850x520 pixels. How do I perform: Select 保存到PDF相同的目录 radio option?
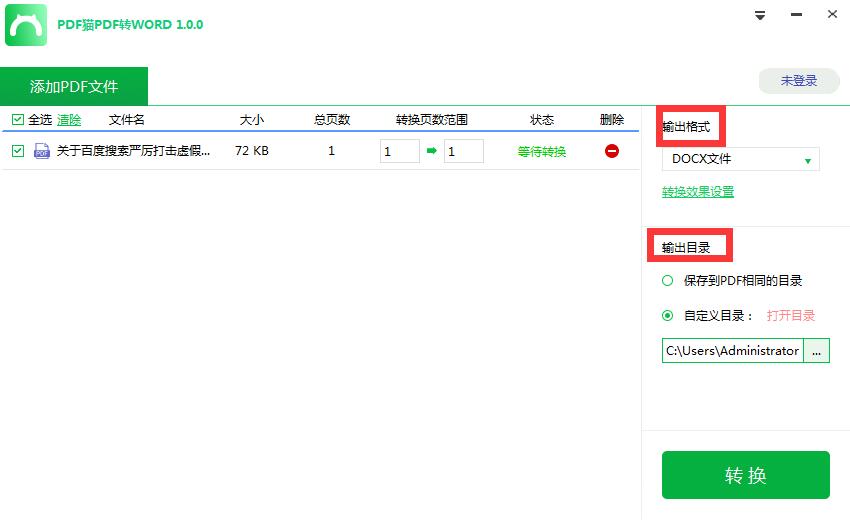pos(668,281)
